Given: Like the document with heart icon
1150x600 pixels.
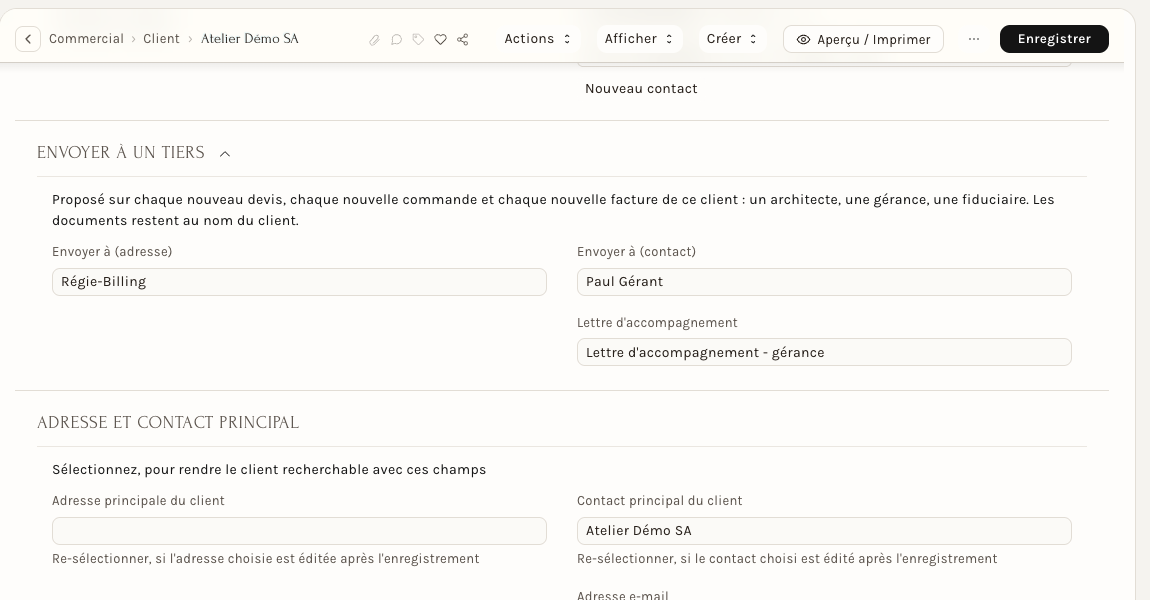Looking at the screenshot, I should coord(440,40).
